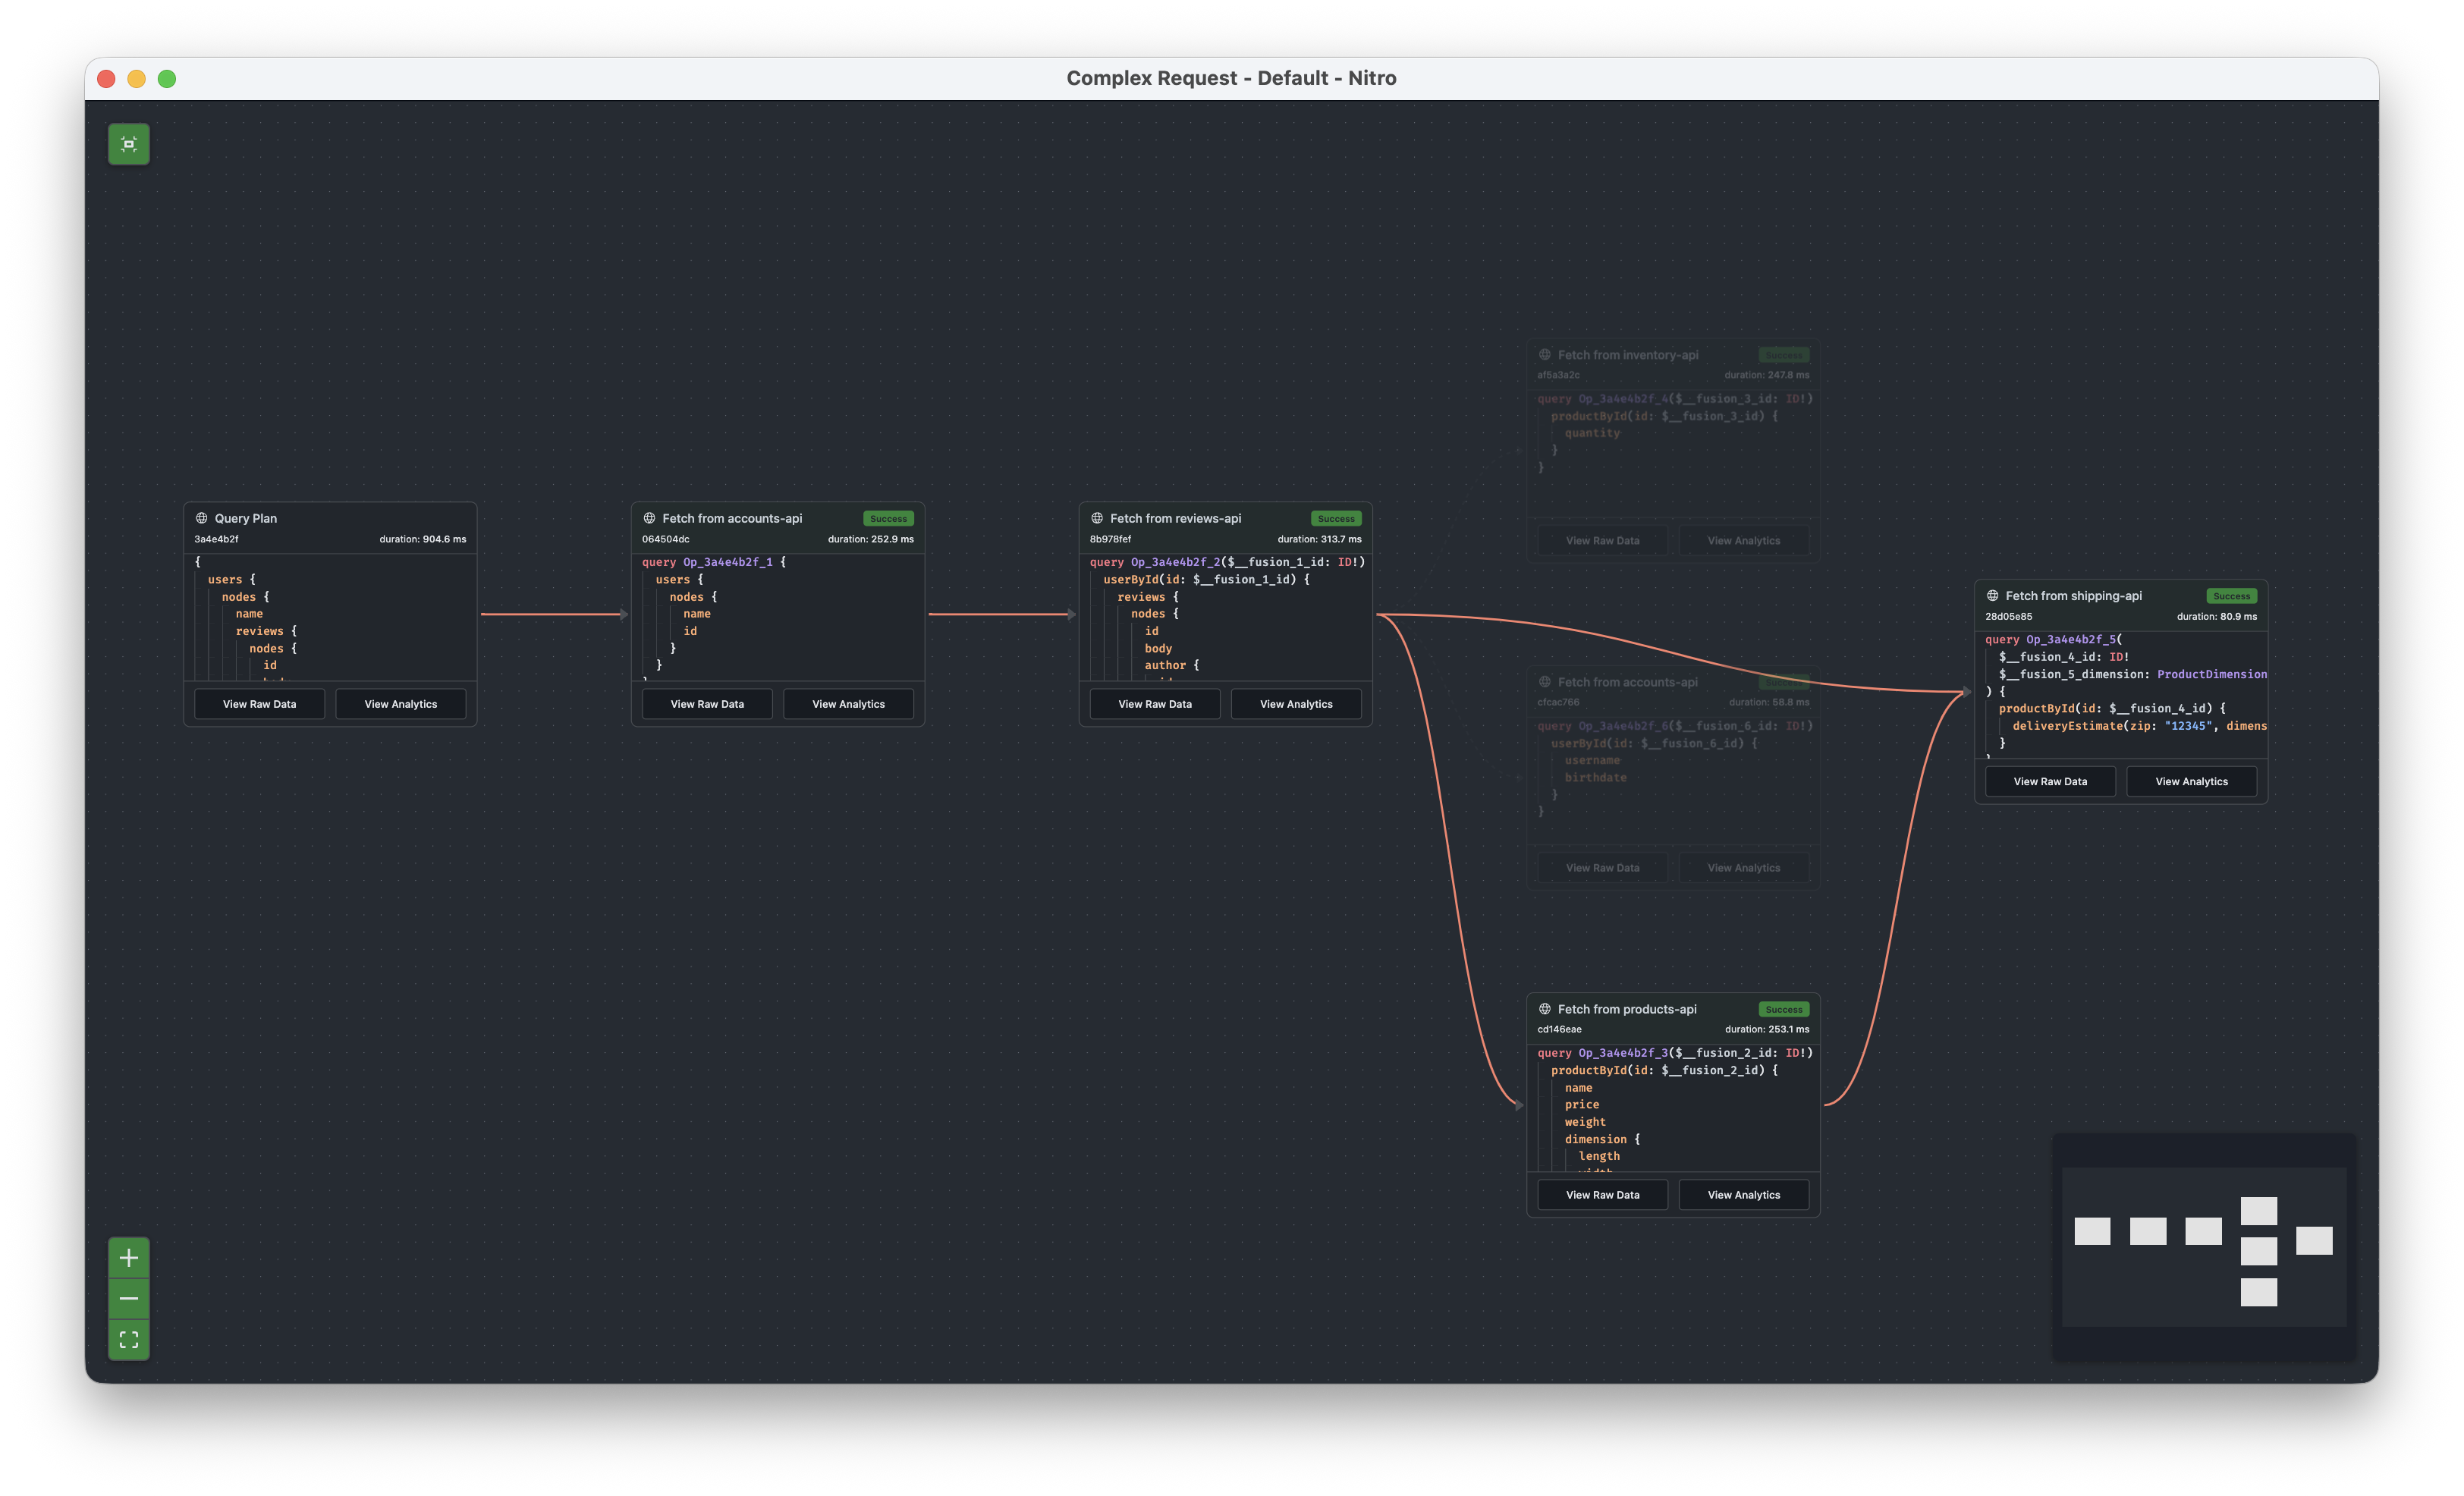Screen dimensions: 2464x1496
Task: Click the rightmost minimap node thumbnail
Action: coord(2314,1240)
